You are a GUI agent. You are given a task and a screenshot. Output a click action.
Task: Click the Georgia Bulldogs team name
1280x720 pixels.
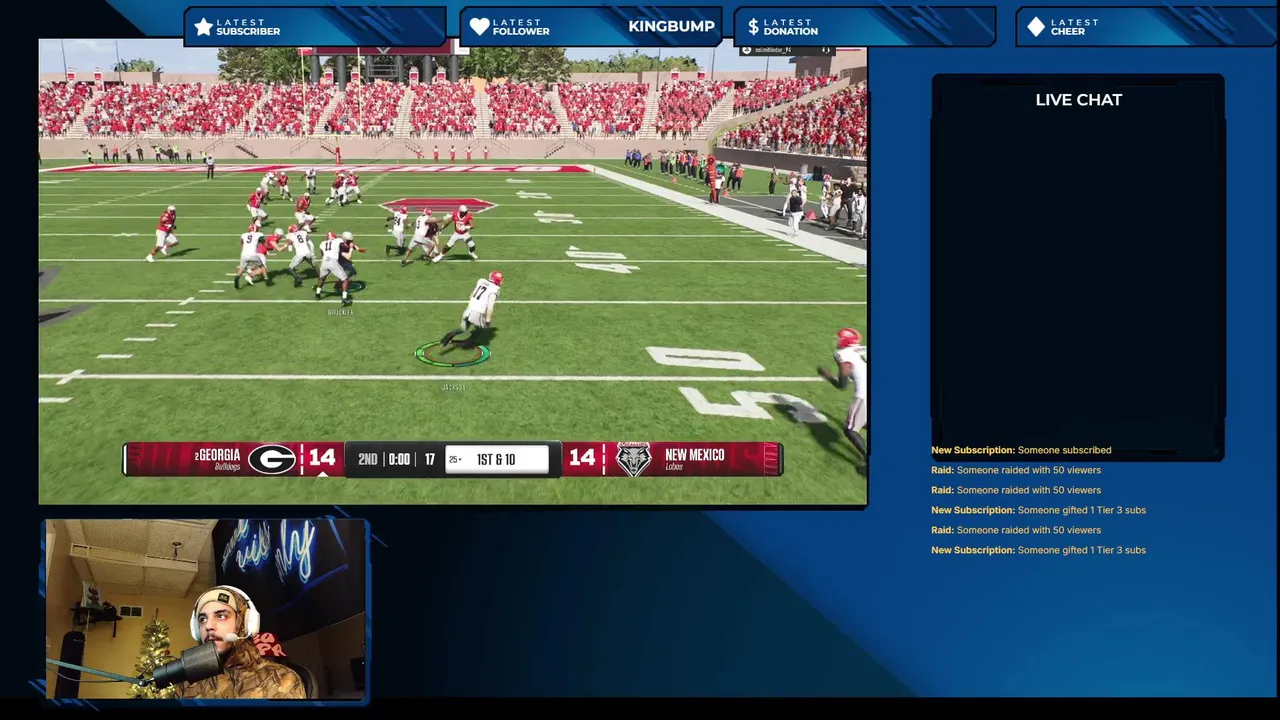[x=218, y=459]
